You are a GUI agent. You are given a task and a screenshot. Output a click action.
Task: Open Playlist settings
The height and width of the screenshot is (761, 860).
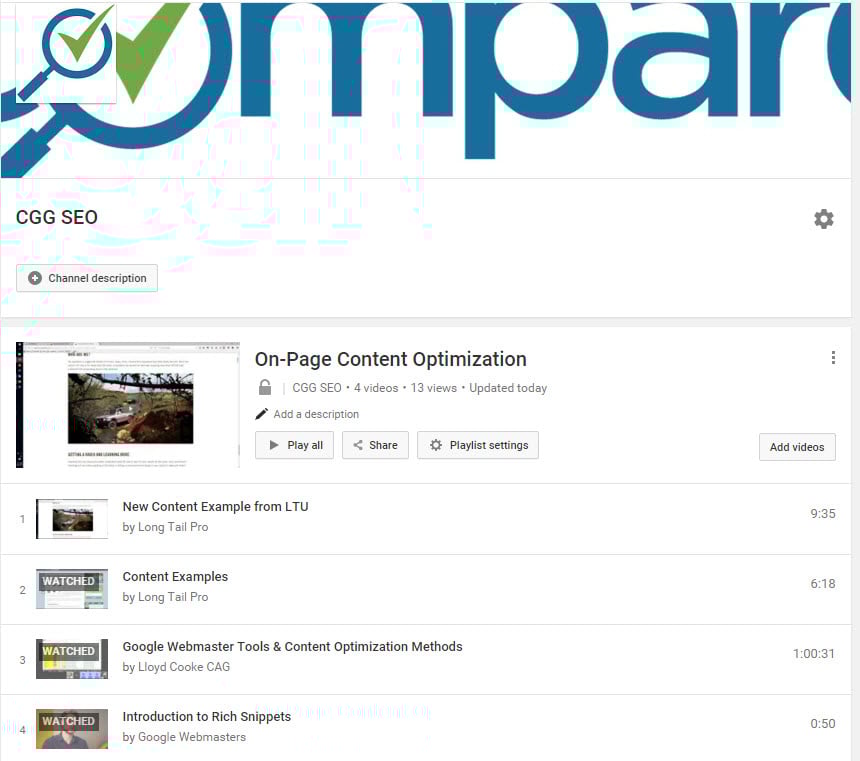pyautogui.click(x=478, y=445)
